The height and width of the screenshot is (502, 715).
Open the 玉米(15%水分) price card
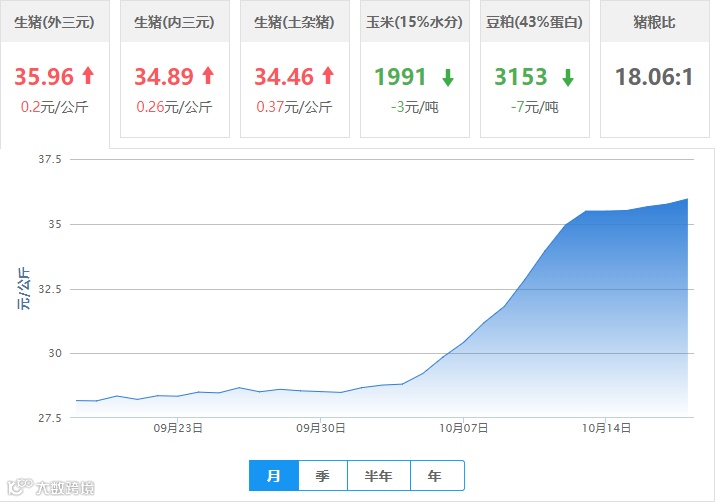point(414,69)
